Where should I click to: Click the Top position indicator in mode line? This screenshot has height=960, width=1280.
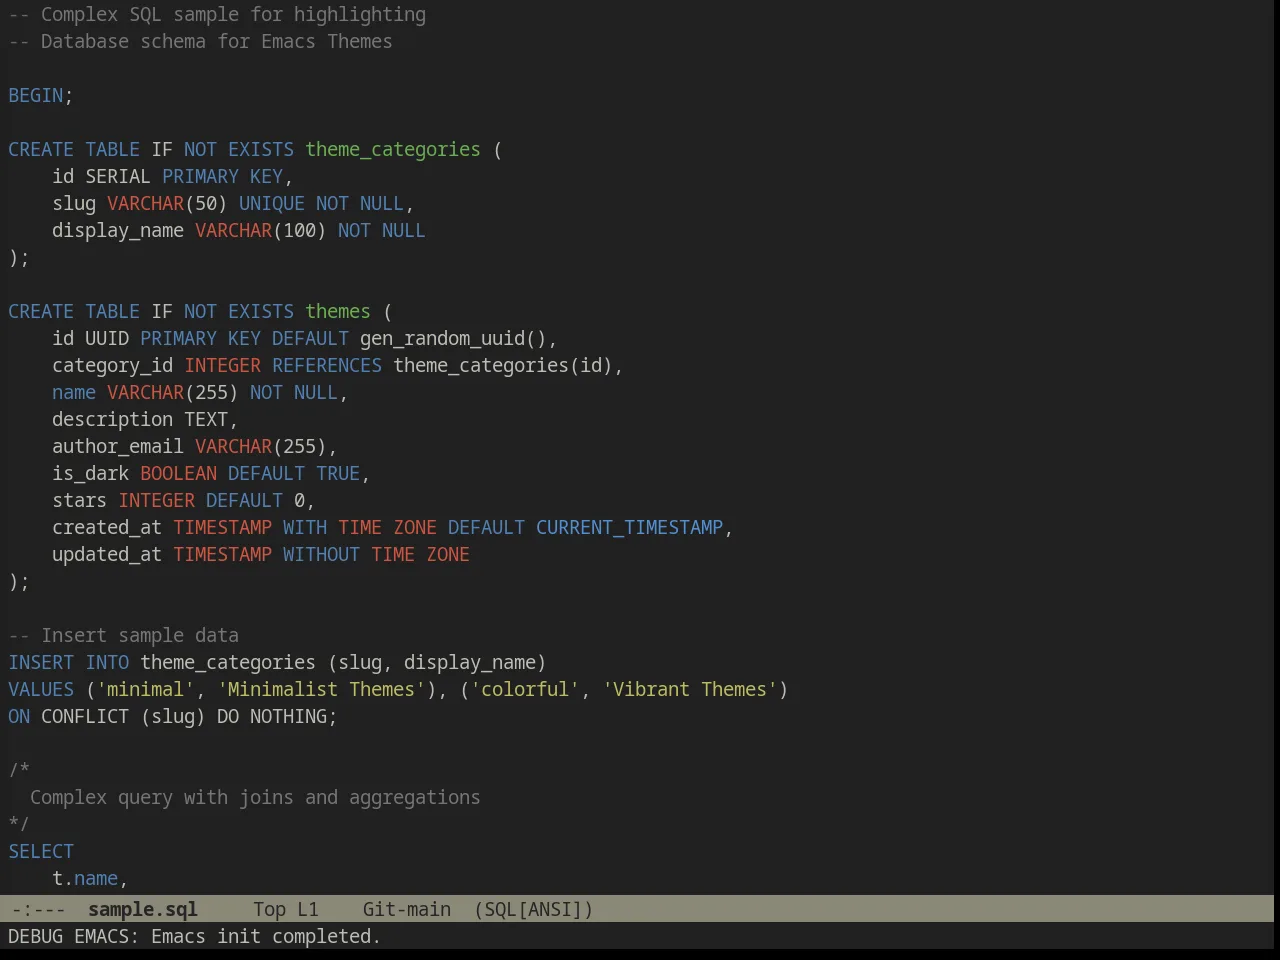[269, 909]
